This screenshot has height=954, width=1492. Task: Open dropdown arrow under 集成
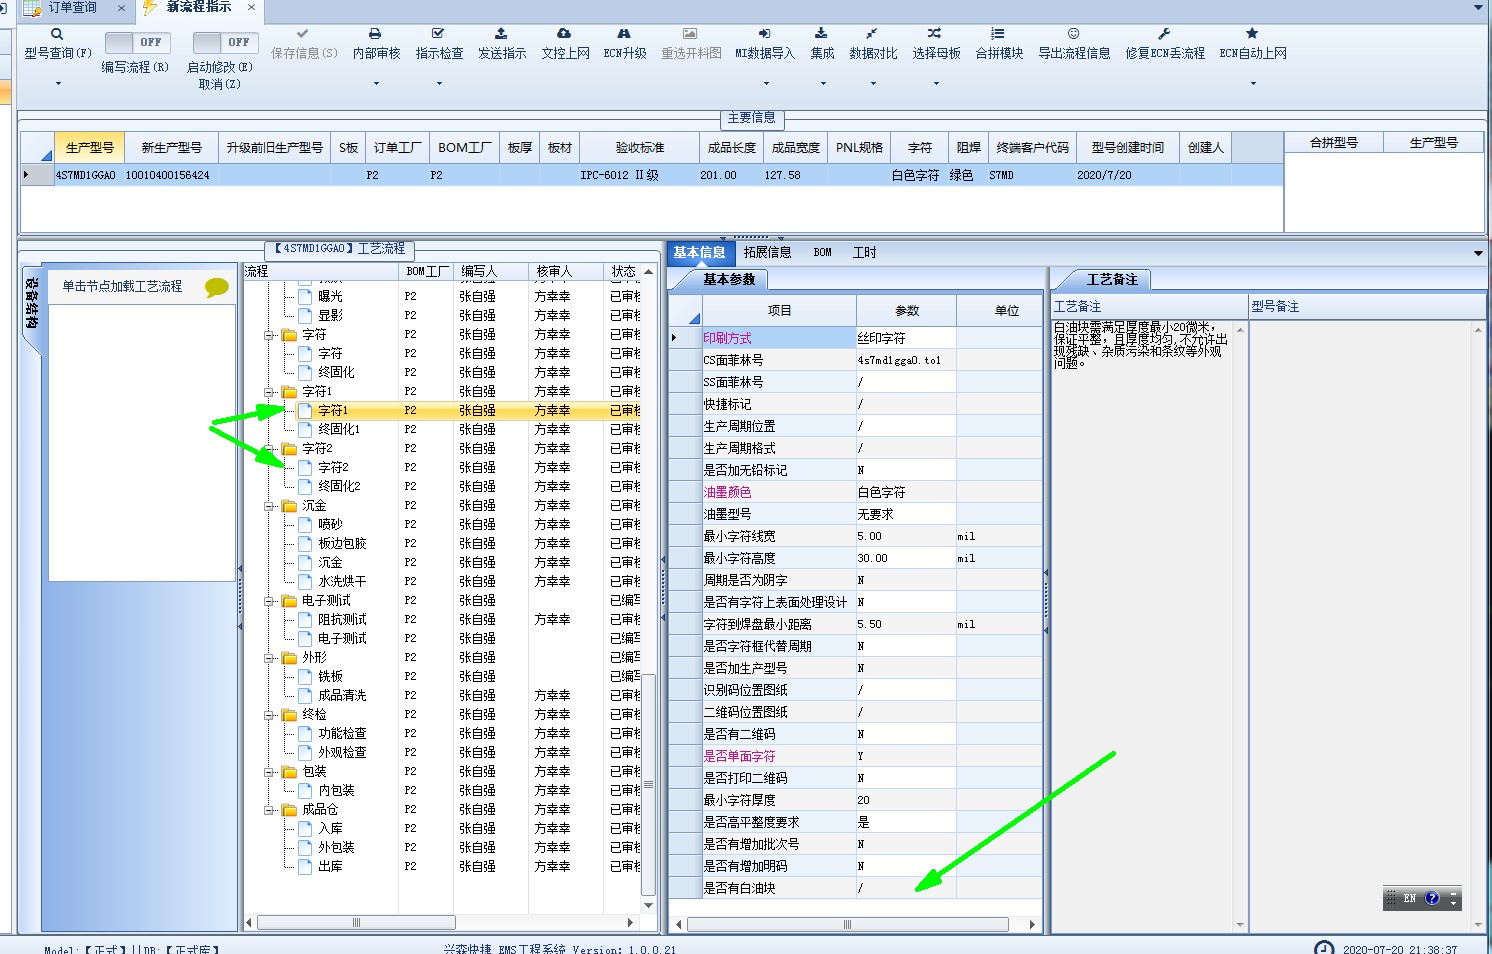coord(823,84)
